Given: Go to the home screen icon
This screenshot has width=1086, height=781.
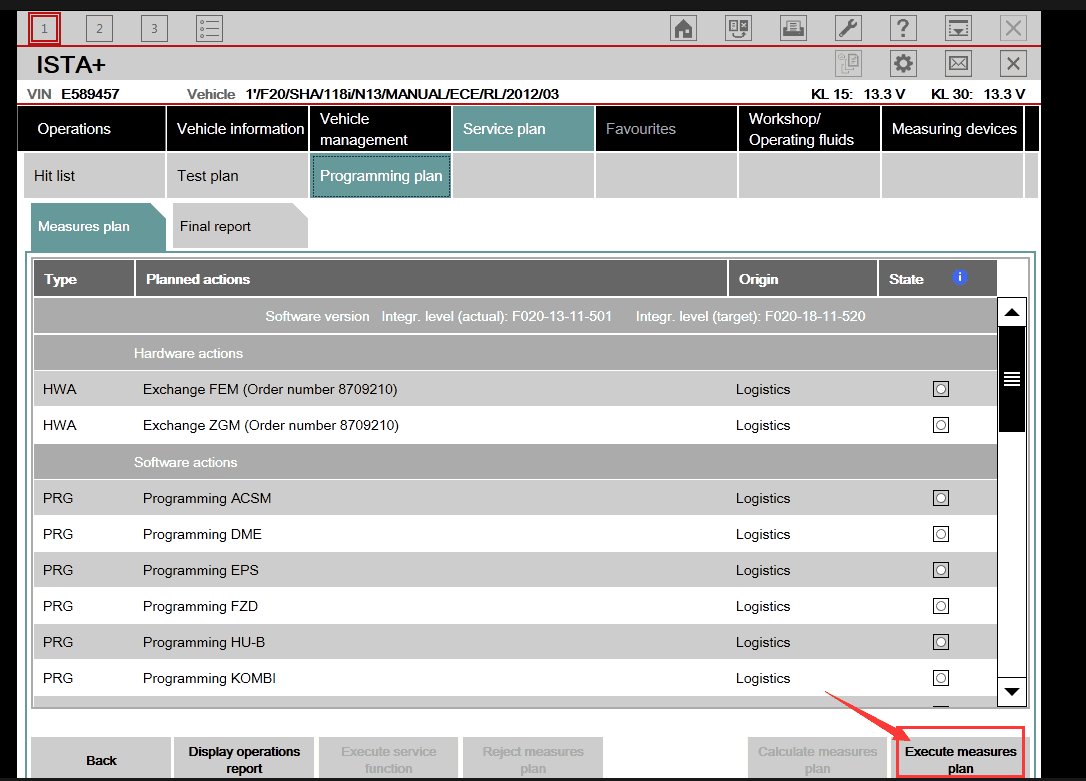Looking at the screenshot, I should pyautogui.click(x=684, y=28).
